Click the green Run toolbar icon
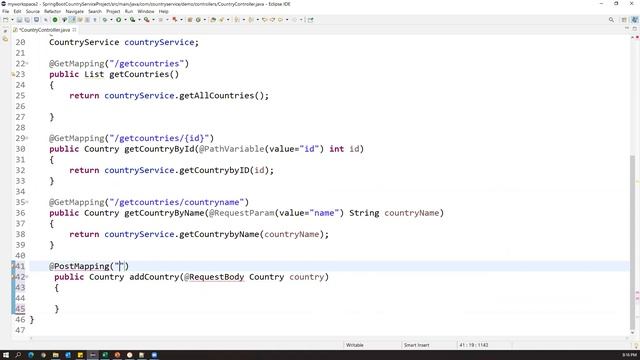 pyautogui.click(x=118, y=20)
